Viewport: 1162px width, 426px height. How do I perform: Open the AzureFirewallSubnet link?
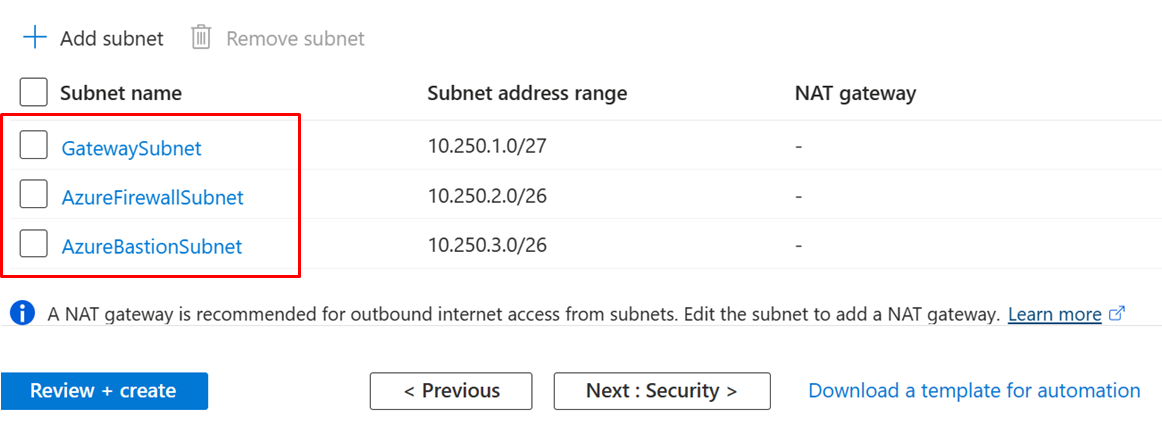[x=152, y=197]
